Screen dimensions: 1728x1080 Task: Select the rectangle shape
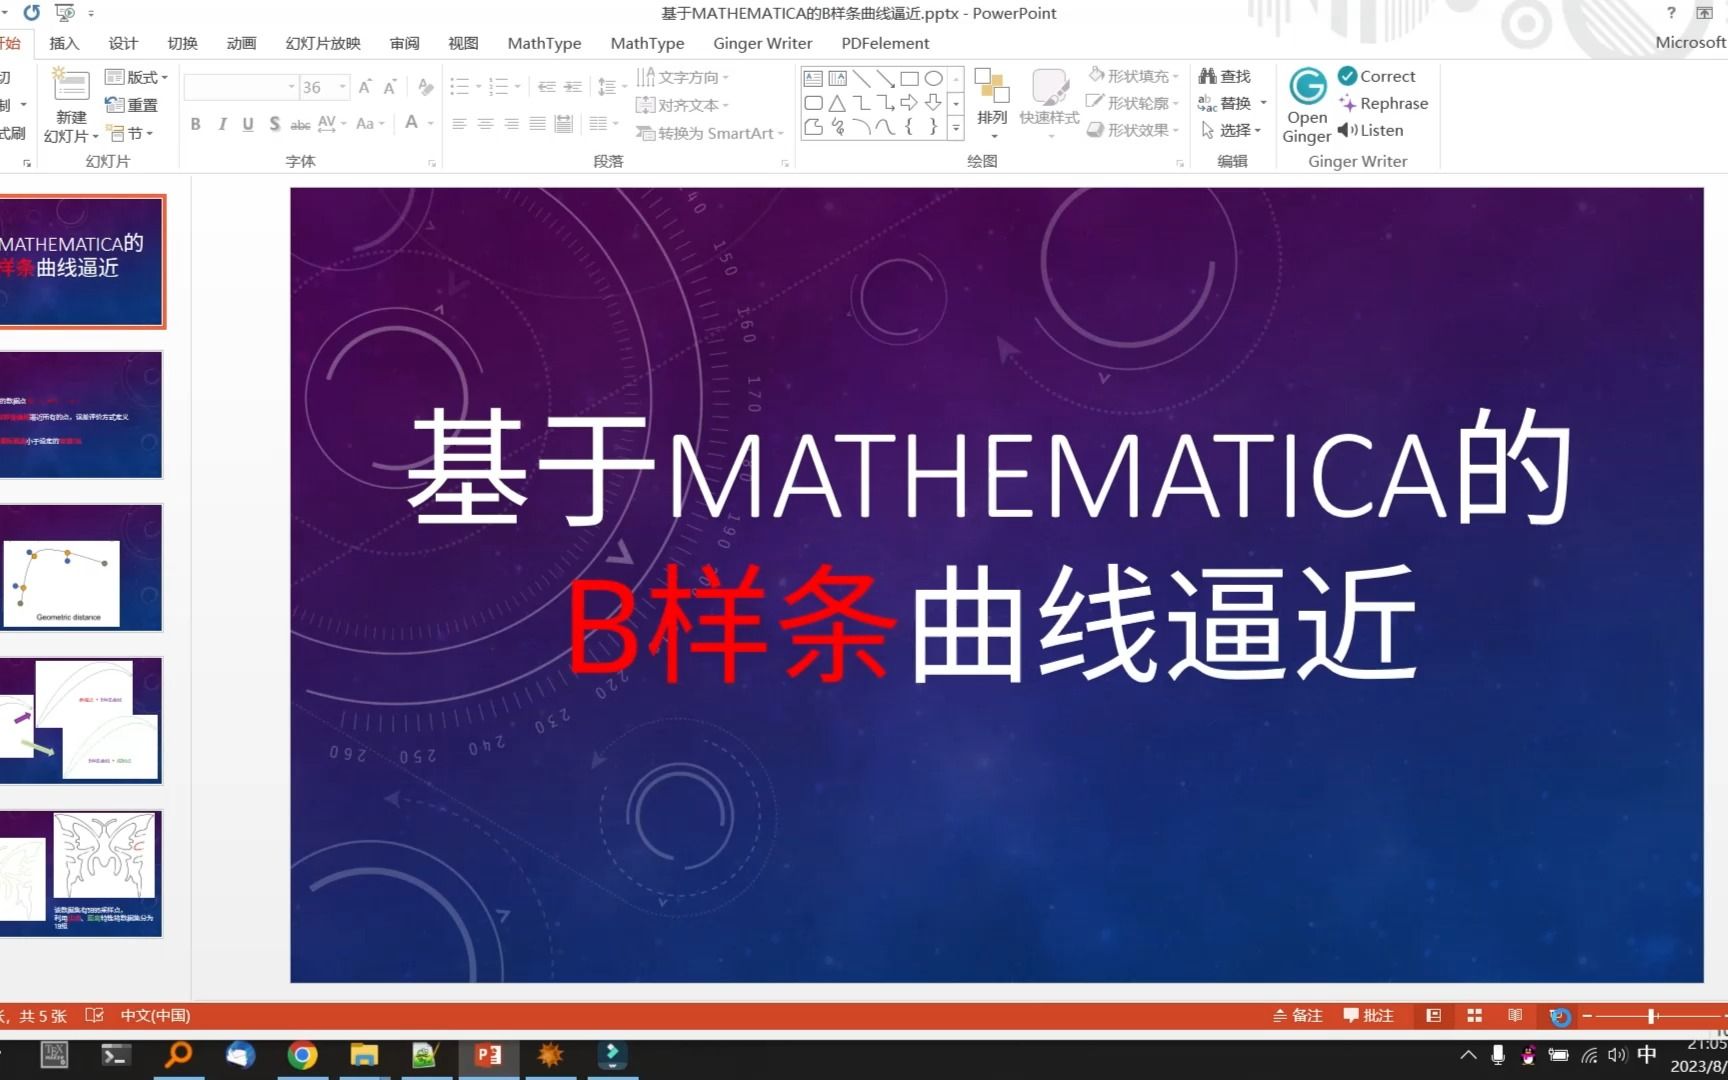pyautogui.click(x=909, y=78)
